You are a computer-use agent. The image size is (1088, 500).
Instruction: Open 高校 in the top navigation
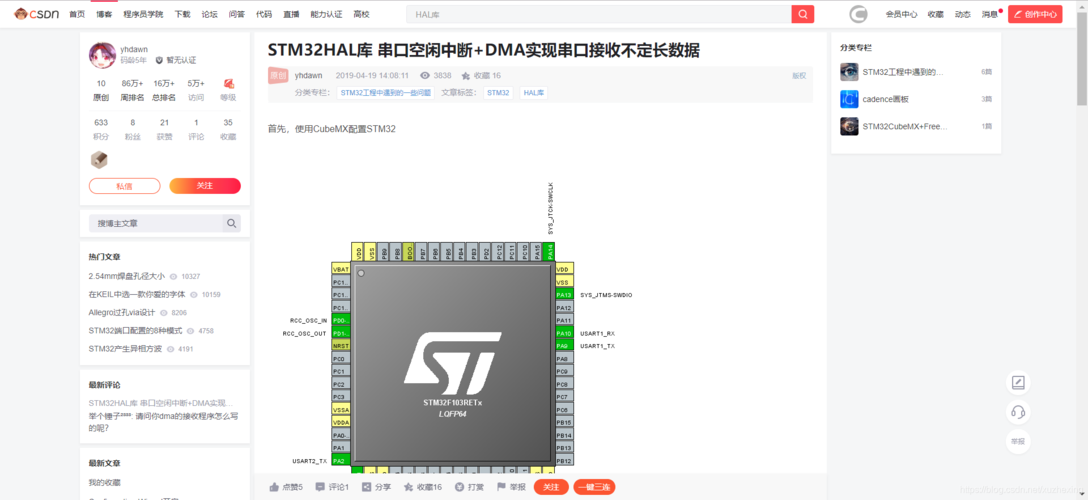tap(361, 14)
